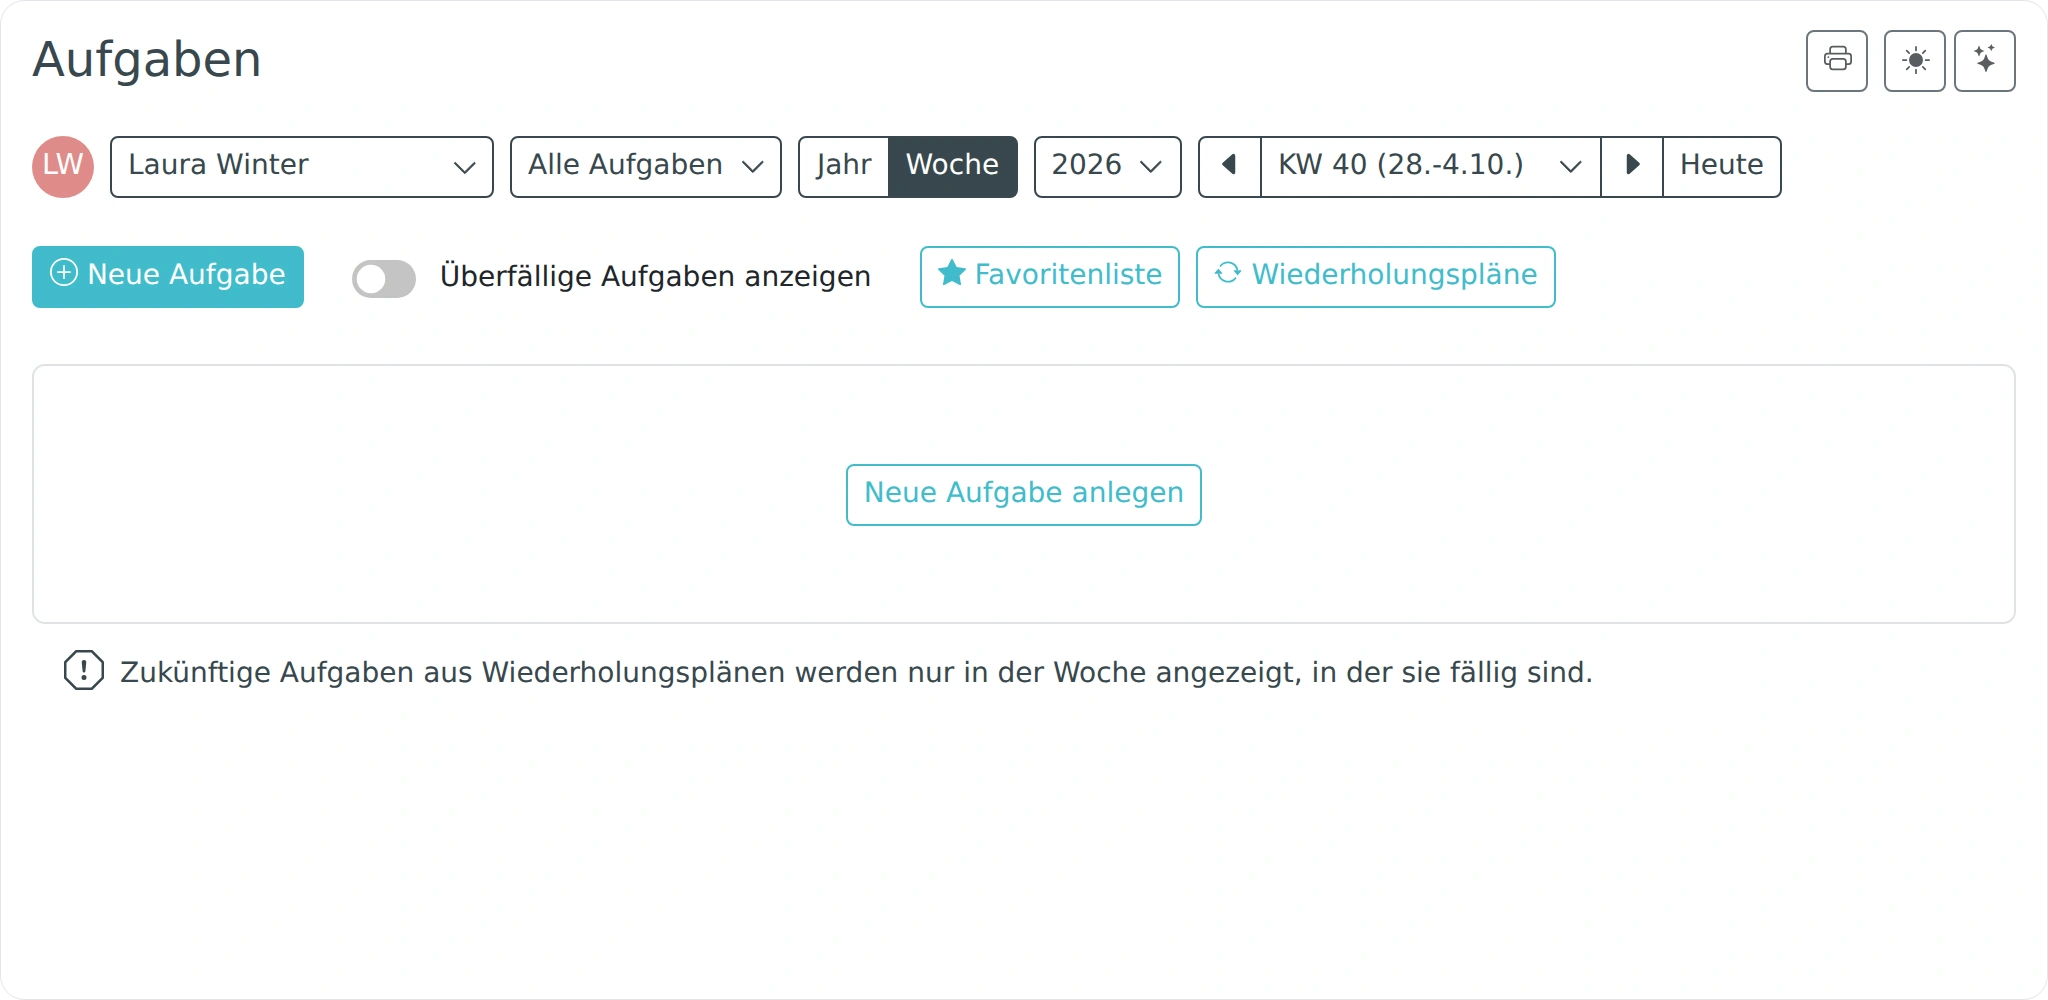Open Wiederholungspläne
This screenshot has width=2048, height=1000.
click(x=1376, y=277)
